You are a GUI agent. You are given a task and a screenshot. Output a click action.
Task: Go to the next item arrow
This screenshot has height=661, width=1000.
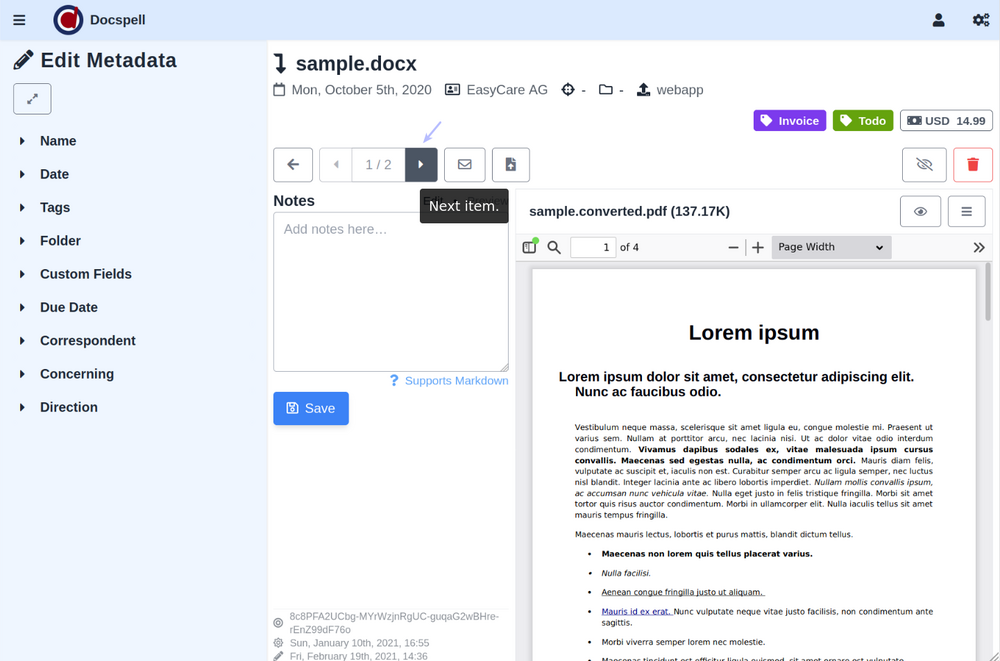[x=421, y=165]
